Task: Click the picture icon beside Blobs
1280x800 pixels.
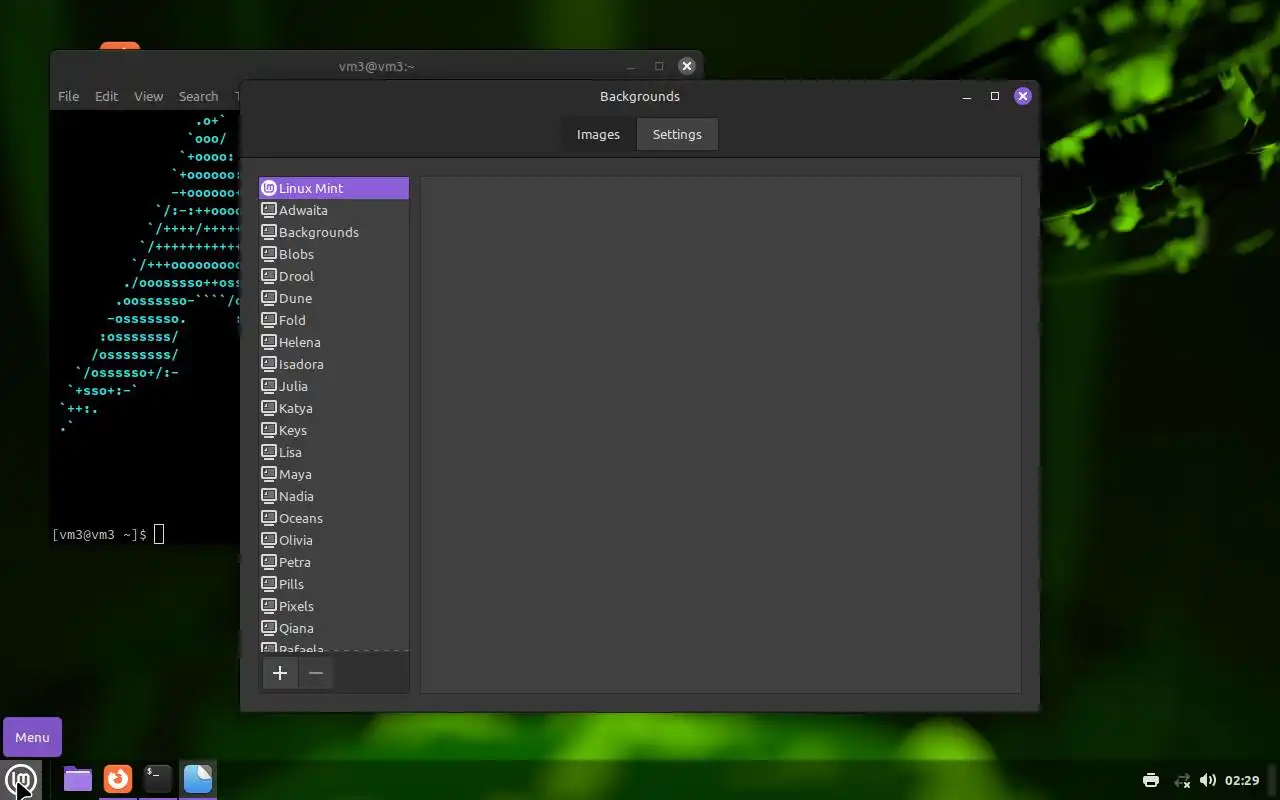Action: [268, 254]
